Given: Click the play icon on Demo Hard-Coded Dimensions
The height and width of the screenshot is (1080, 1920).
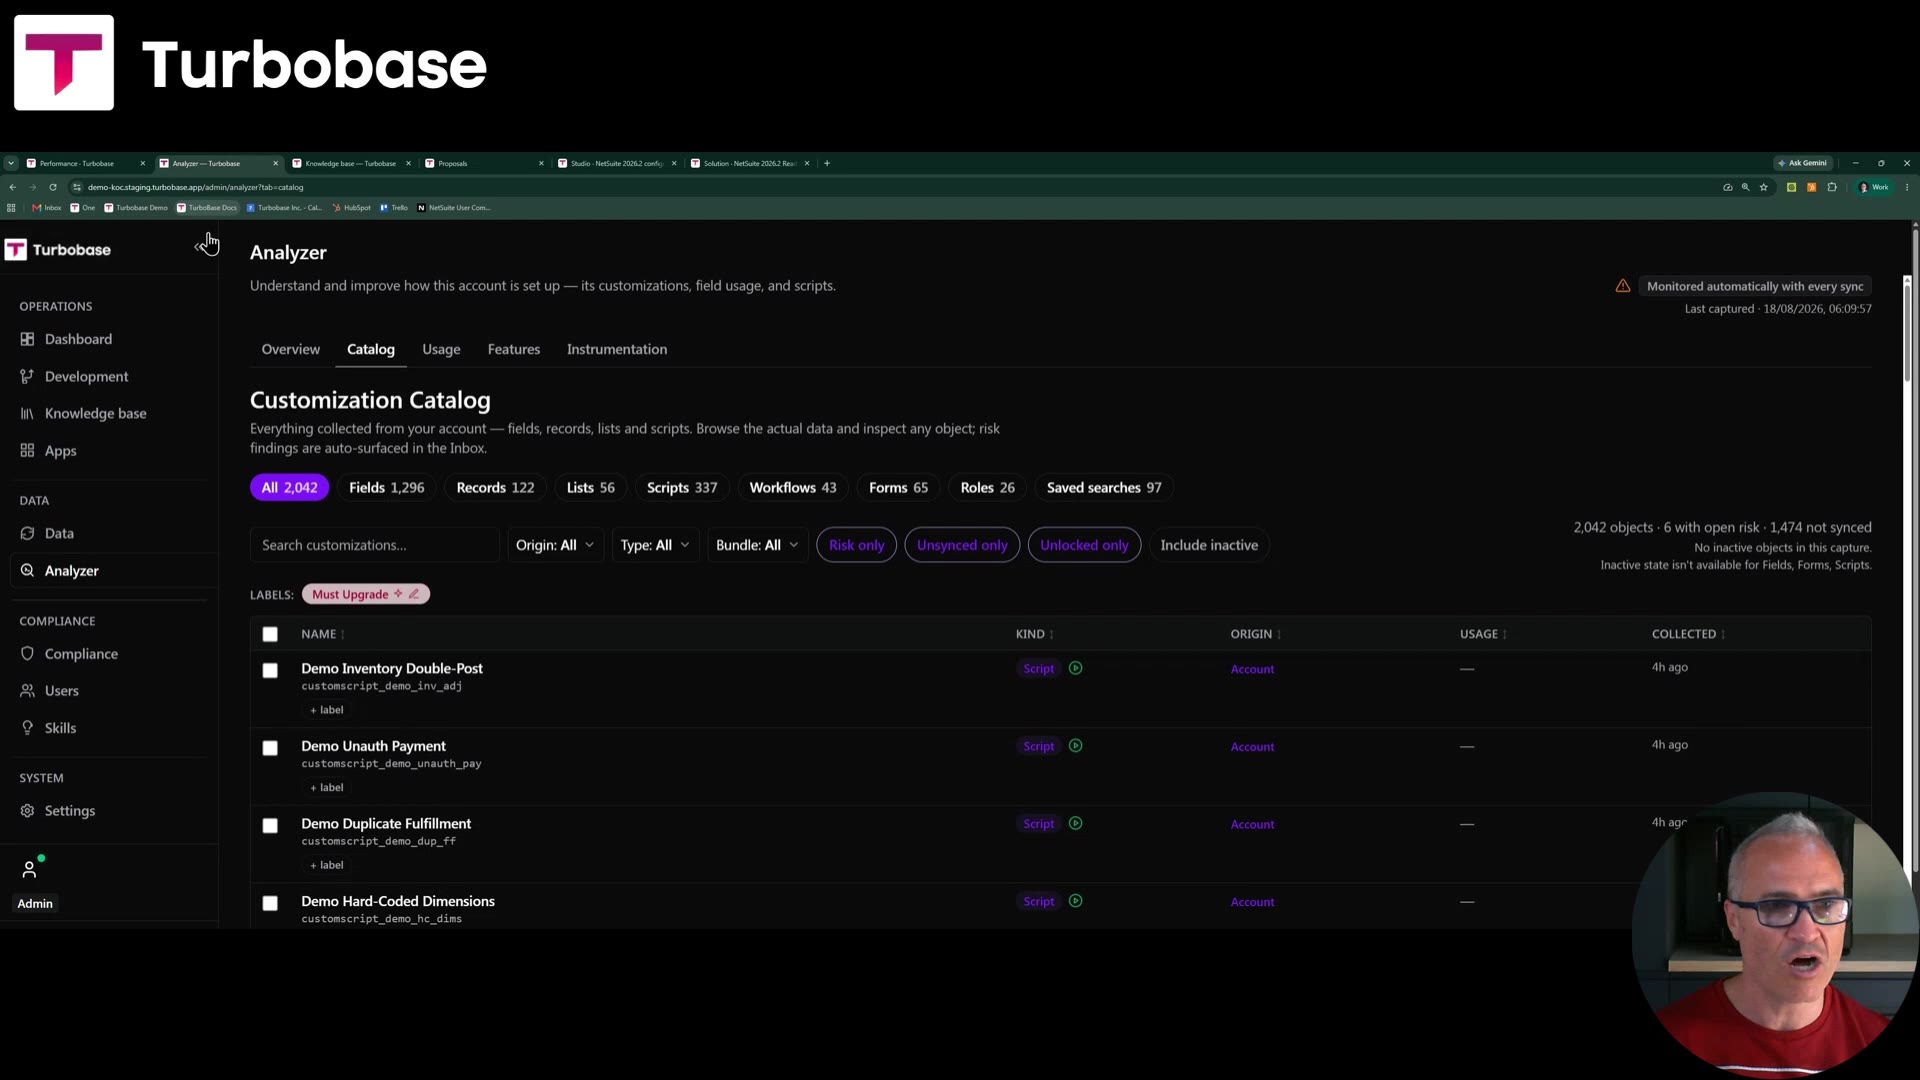Looking at the screenshot, I should (1075, 900).
